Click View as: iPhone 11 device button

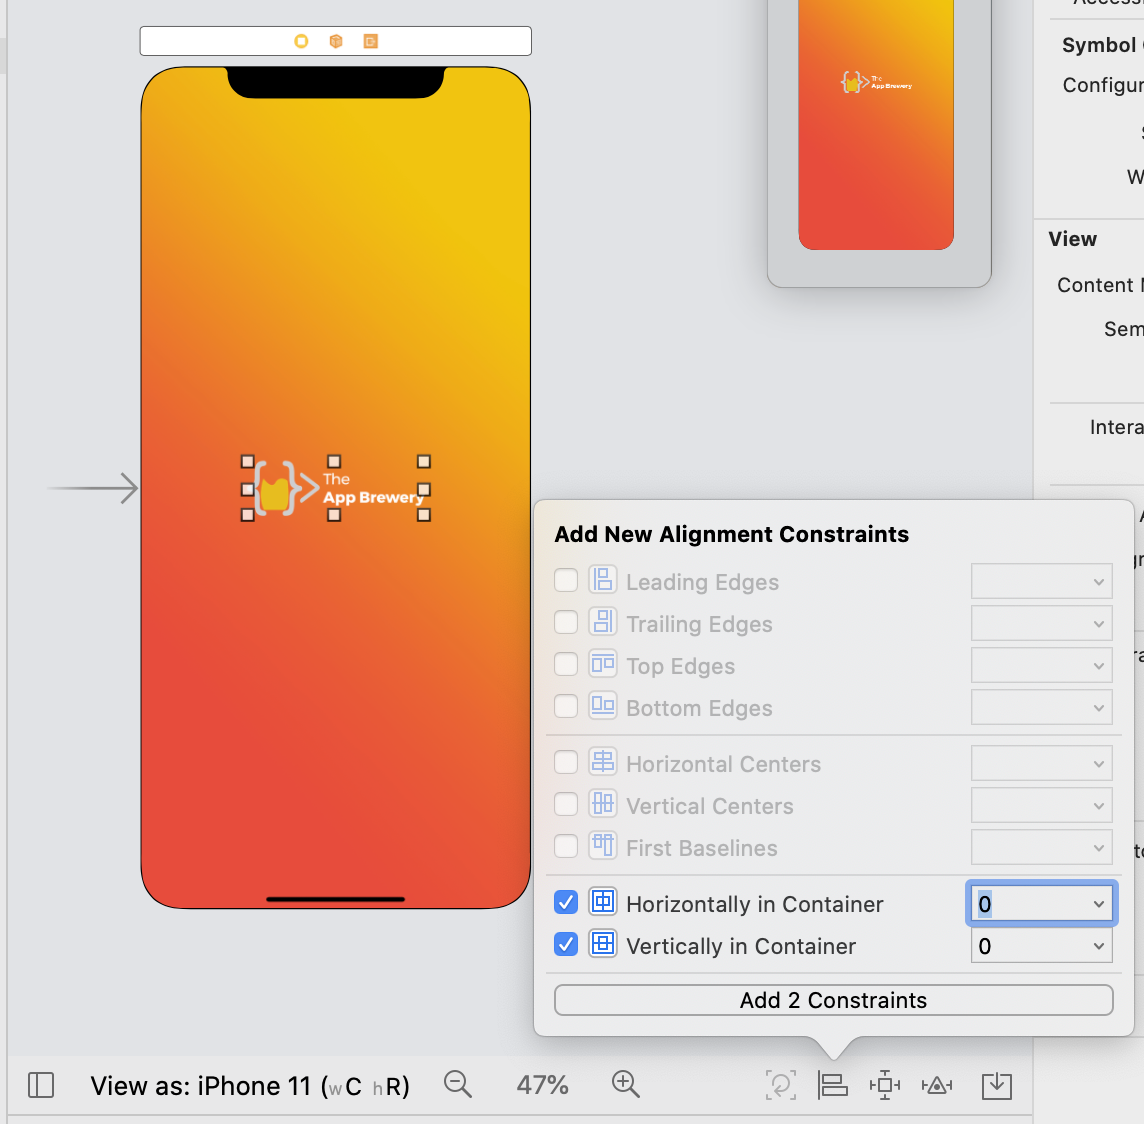250,1085
